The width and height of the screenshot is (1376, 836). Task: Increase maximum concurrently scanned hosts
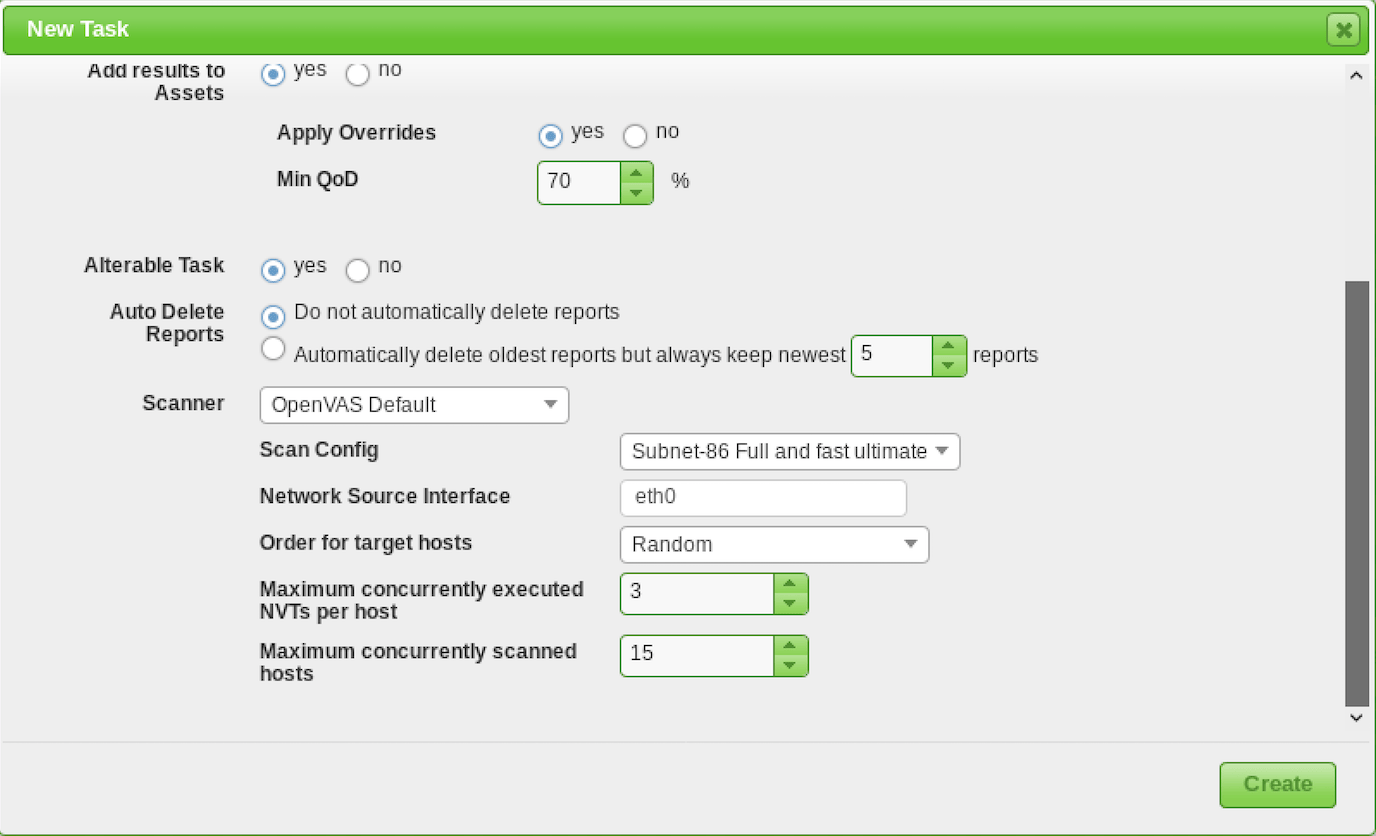pyautogui.click(x=790, y=646)
